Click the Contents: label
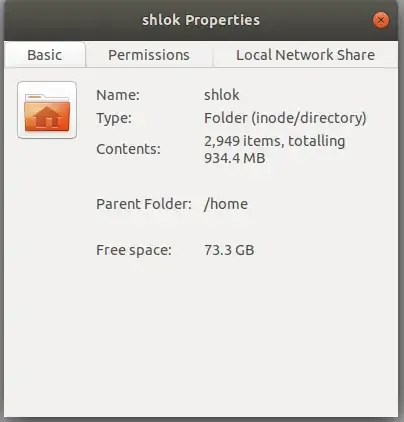This screenshot has height=422, width=404. coord(128,149)
